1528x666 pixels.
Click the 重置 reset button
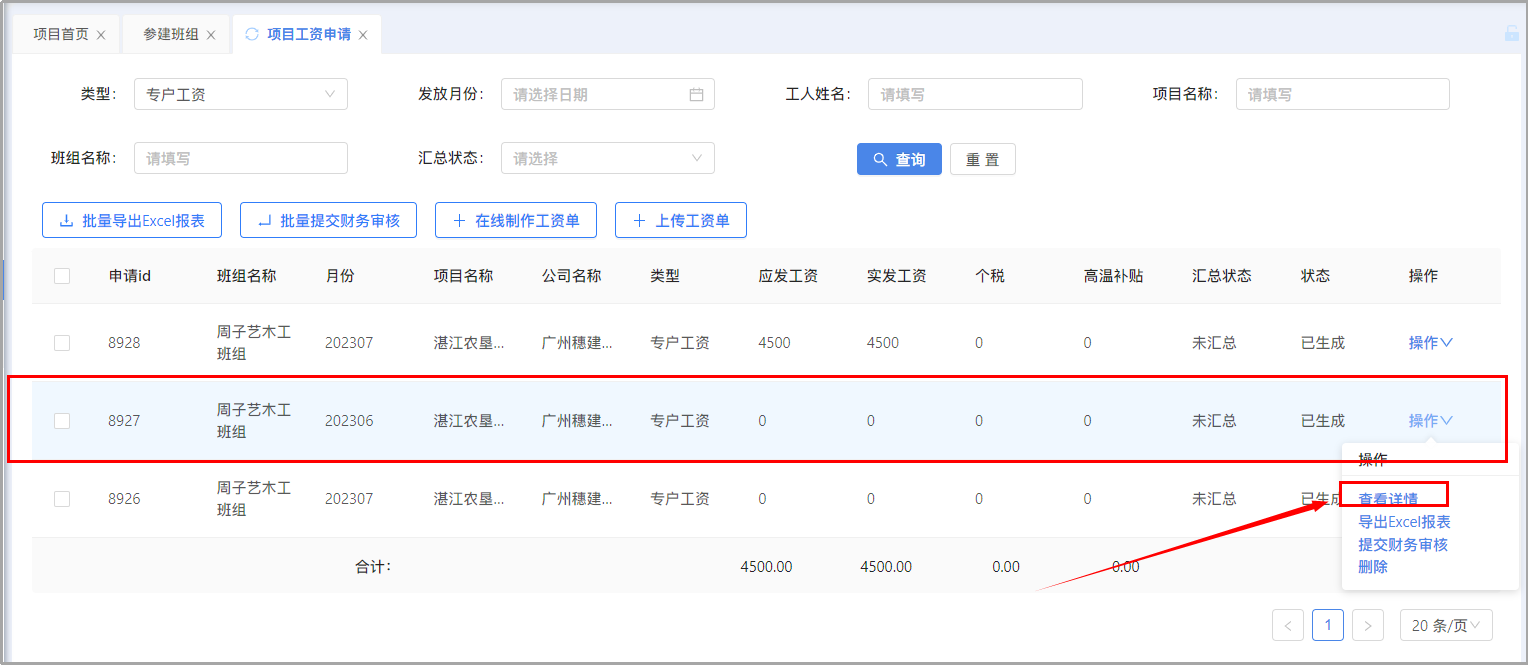(982, 160)
